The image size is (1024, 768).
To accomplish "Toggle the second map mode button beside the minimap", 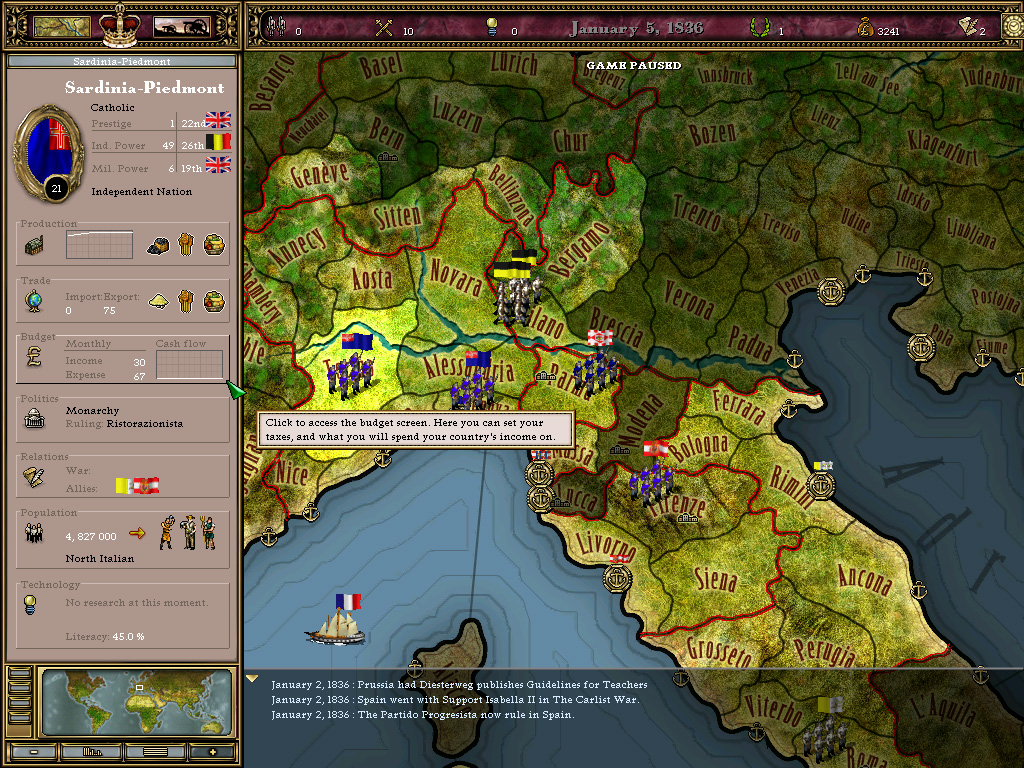I will pyautogui.click(x=20, y=688).
